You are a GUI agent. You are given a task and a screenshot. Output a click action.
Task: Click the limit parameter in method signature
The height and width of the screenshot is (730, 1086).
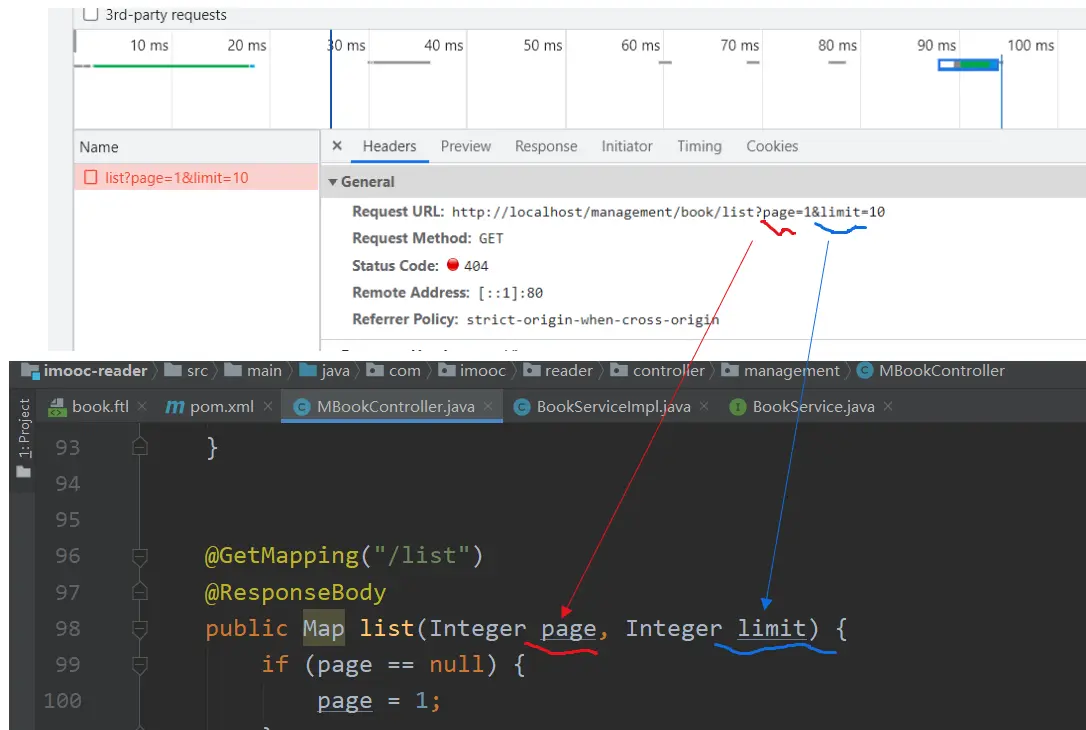771,628
